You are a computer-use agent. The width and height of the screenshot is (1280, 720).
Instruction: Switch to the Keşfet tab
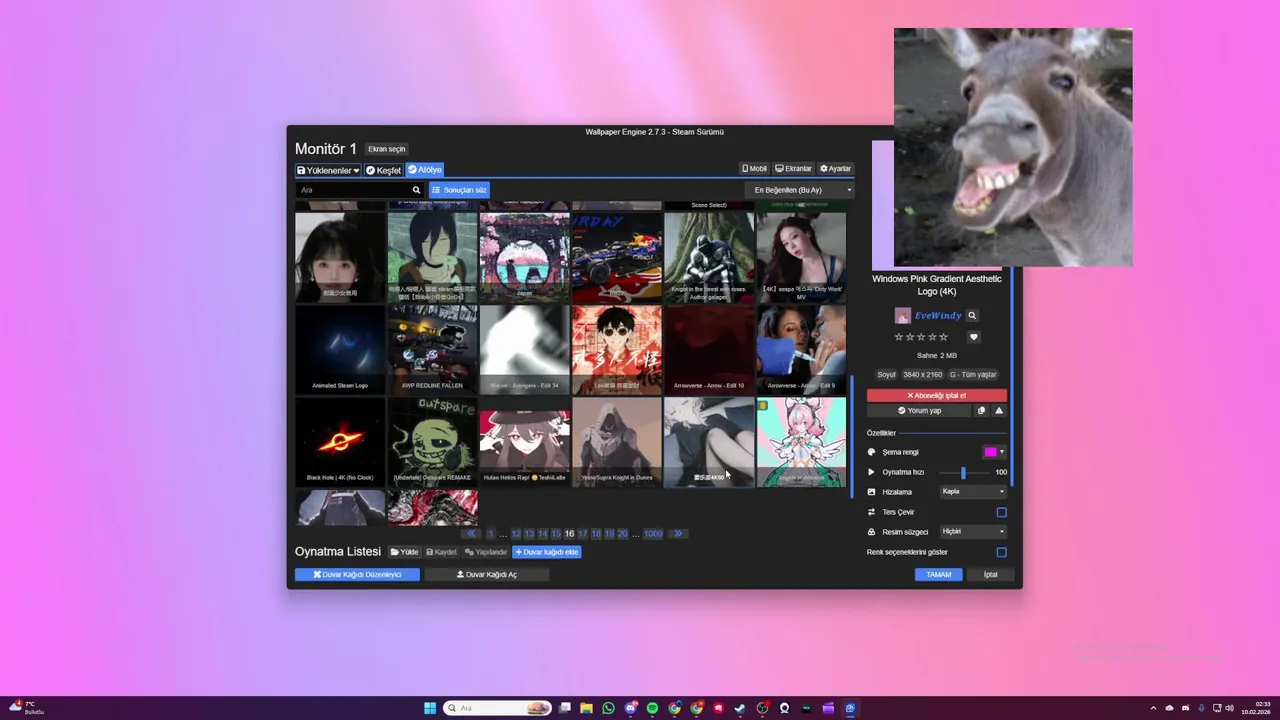[383, 170]
